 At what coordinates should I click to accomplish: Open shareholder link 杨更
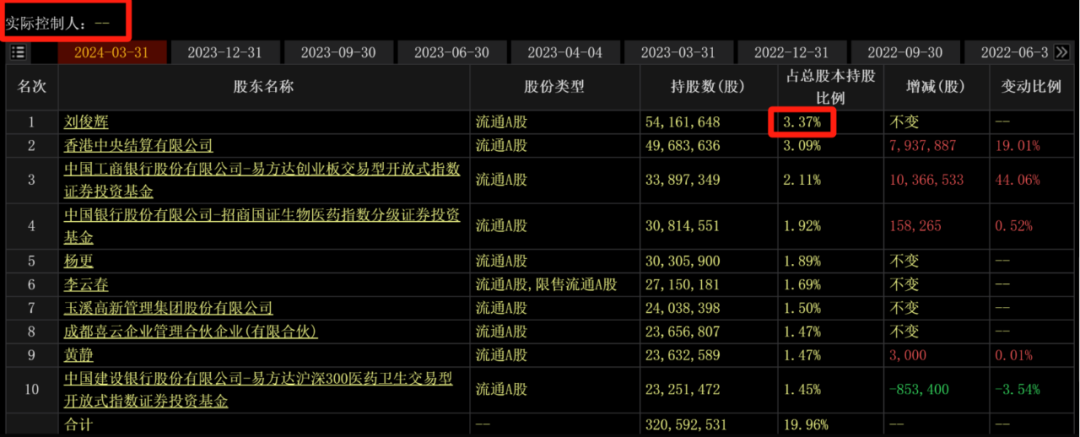[x=79, y=261]
